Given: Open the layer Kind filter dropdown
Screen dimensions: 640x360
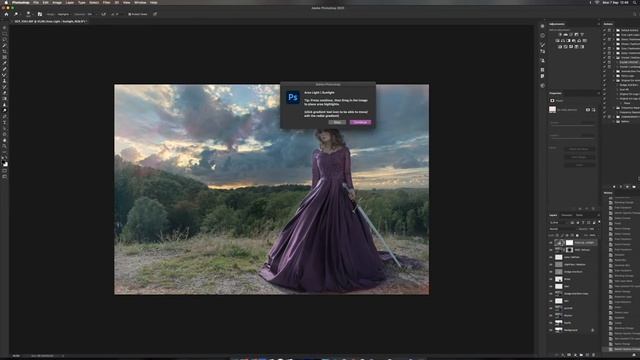Looking at the screenshot, I should pyautogui.click(x=558, y=222).
